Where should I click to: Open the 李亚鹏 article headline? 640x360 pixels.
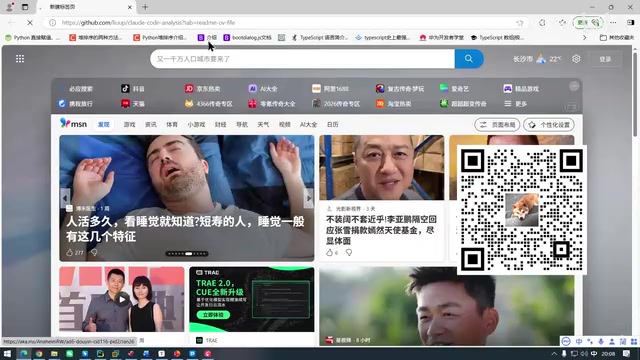click(x=381, y=230)
